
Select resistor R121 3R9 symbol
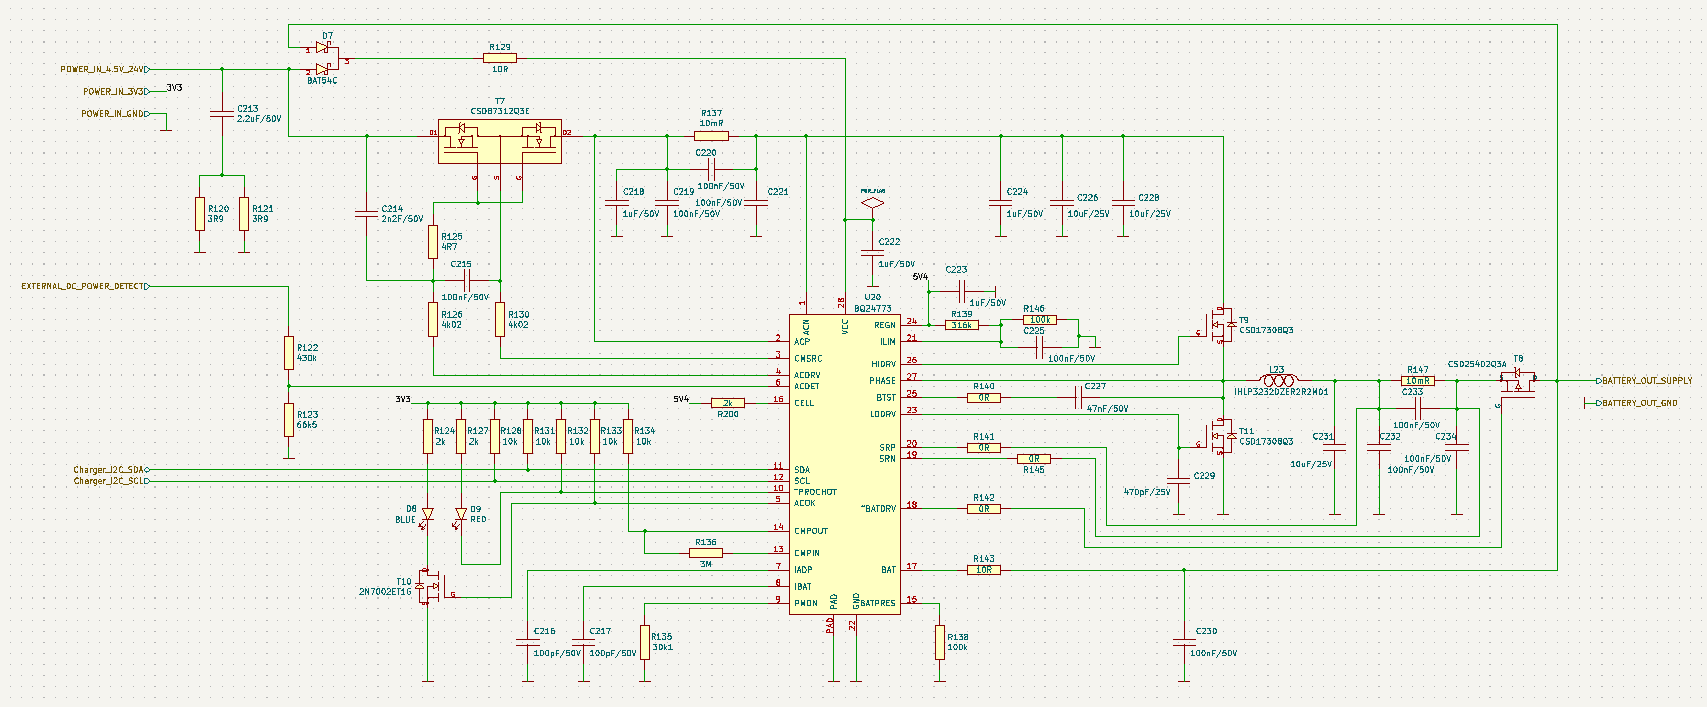click(244, 214)
